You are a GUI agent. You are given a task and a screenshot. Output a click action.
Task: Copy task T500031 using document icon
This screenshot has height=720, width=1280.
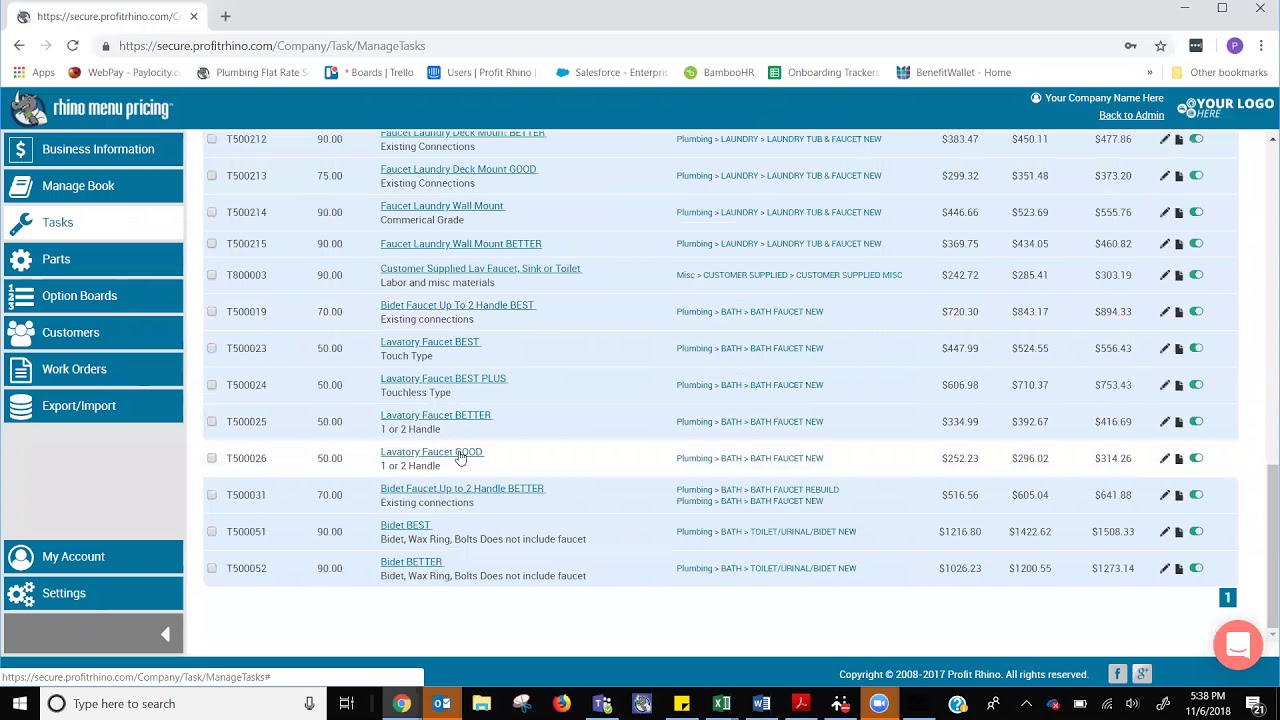(x=1179, y=495)
